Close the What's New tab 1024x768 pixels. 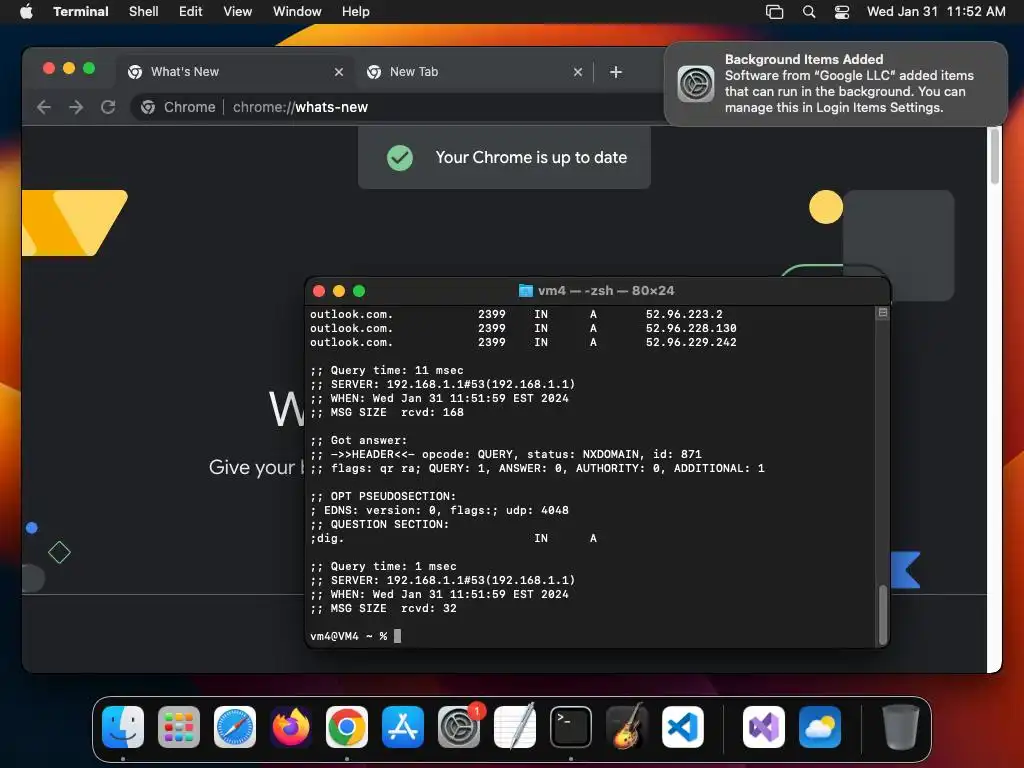338,72
